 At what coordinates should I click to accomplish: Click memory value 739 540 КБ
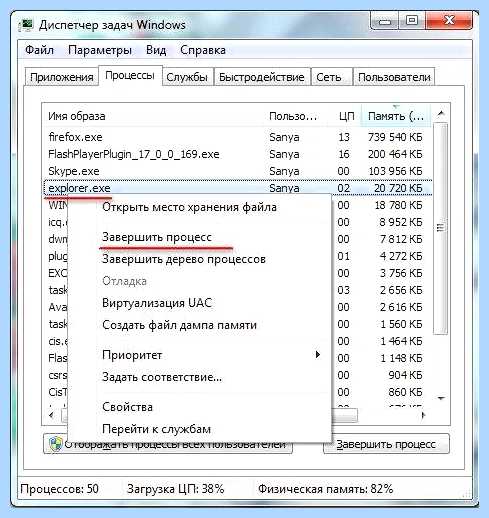(395, 137)
